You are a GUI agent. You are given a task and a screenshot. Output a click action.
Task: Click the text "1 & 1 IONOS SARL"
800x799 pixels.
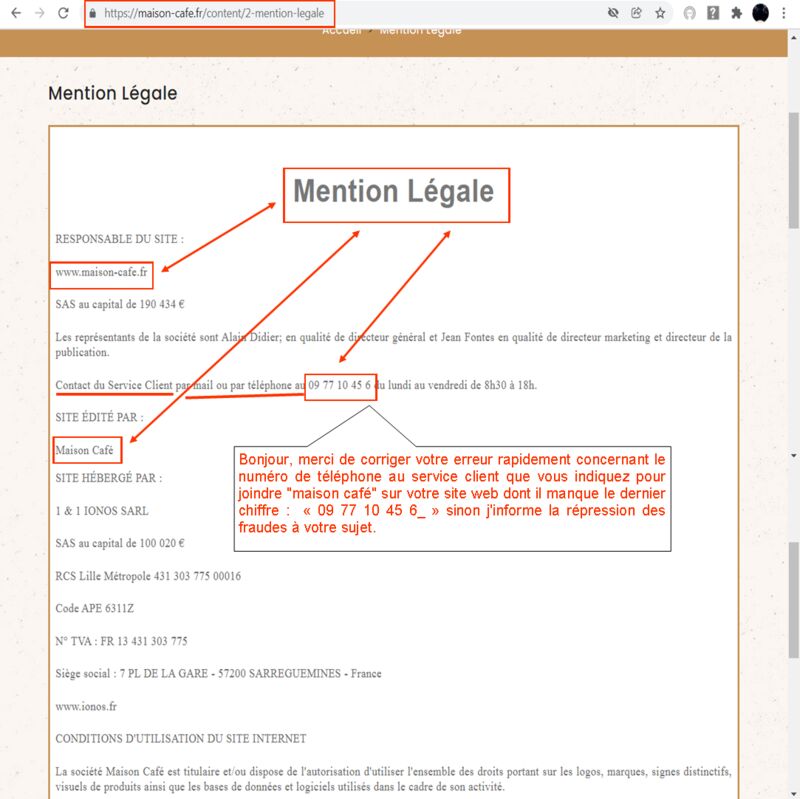pyautogui.click(x=102, y=511)
